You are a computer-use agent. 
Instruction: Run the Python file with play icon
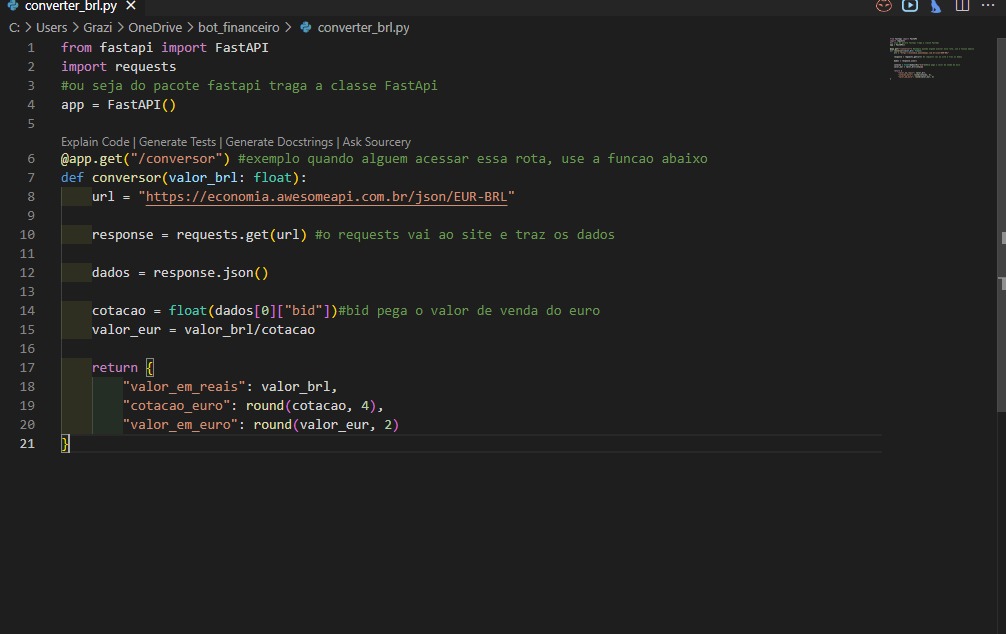point(910,6)
